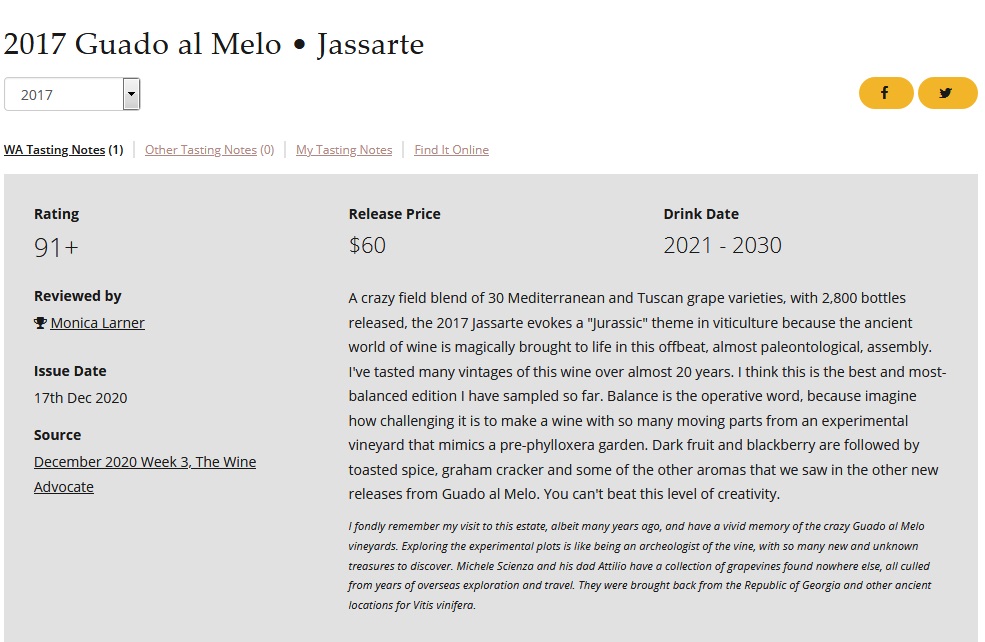The width and height of the screenshot is (985, 642).
Task: Click the italic estate visit note
Action: [x=639, y=565]
